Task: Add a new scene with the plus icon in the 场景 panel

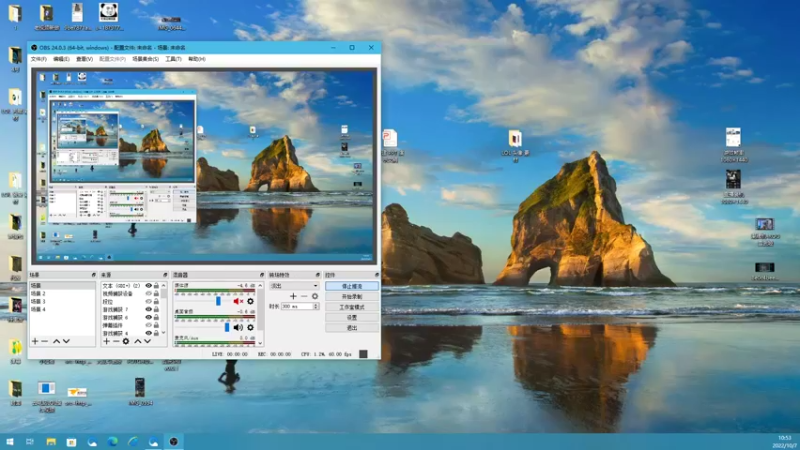Action: (35, 341)
